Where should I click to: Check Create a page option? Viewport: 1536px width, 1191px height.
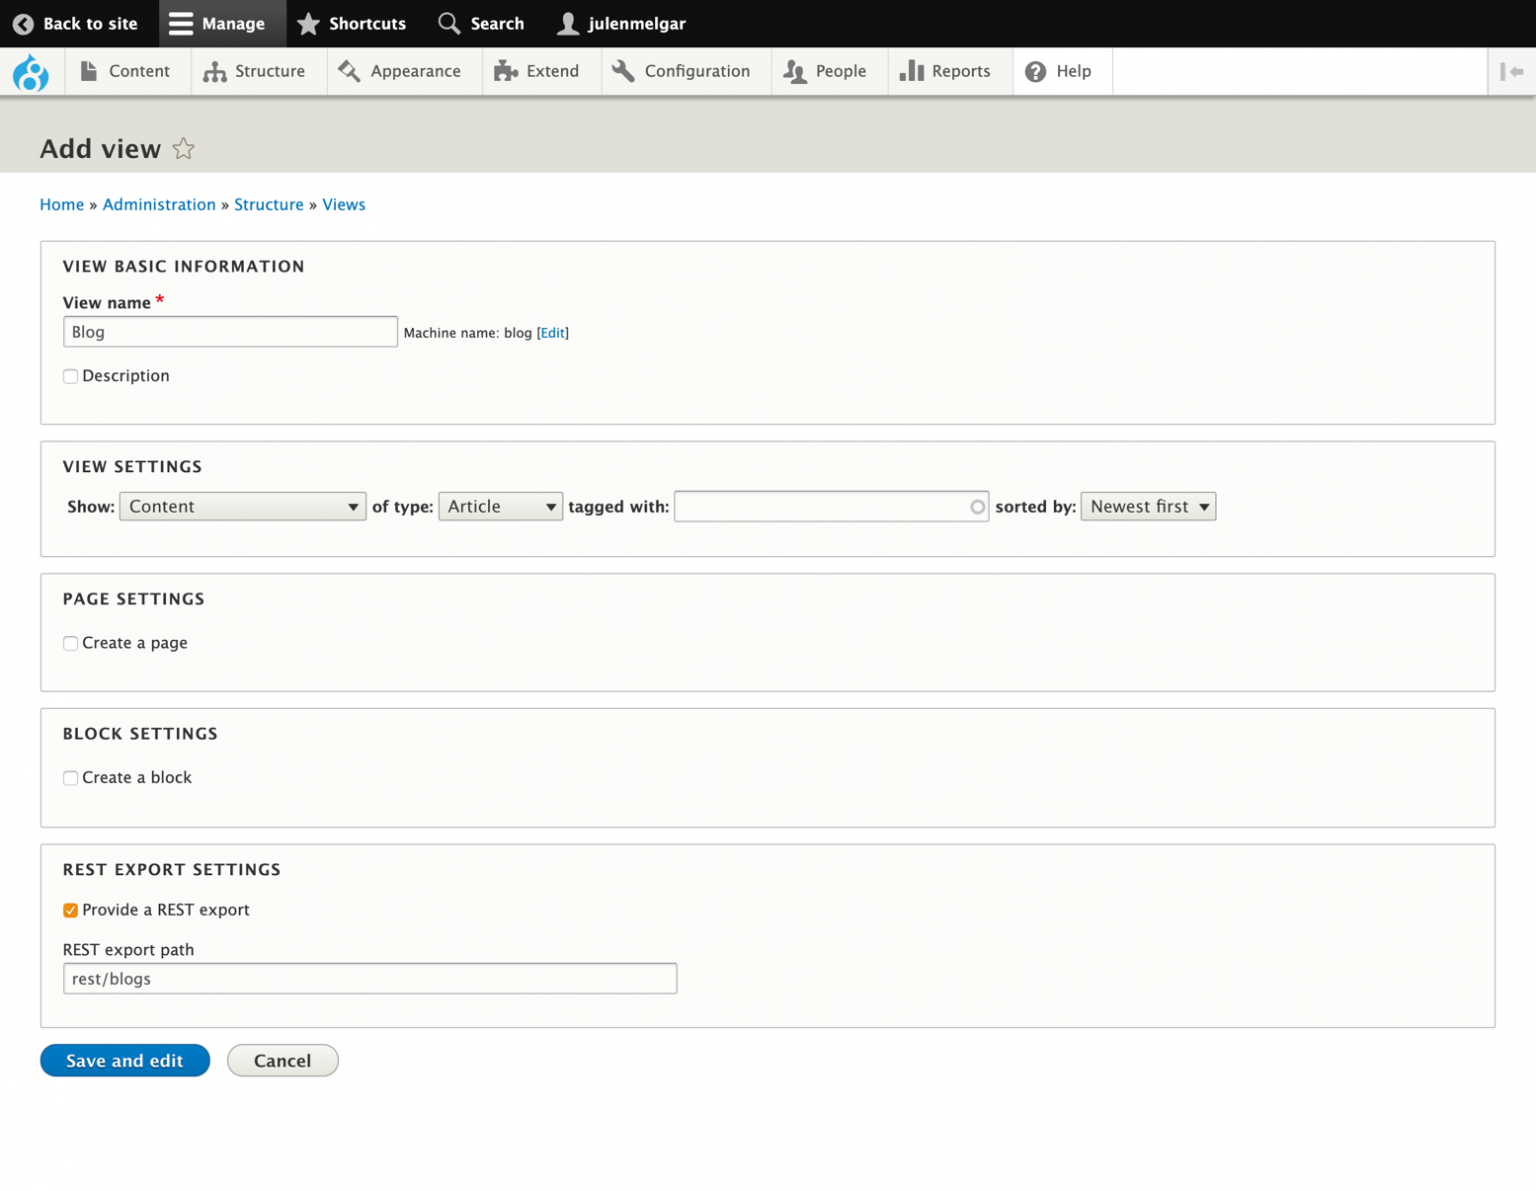[70, 643]
